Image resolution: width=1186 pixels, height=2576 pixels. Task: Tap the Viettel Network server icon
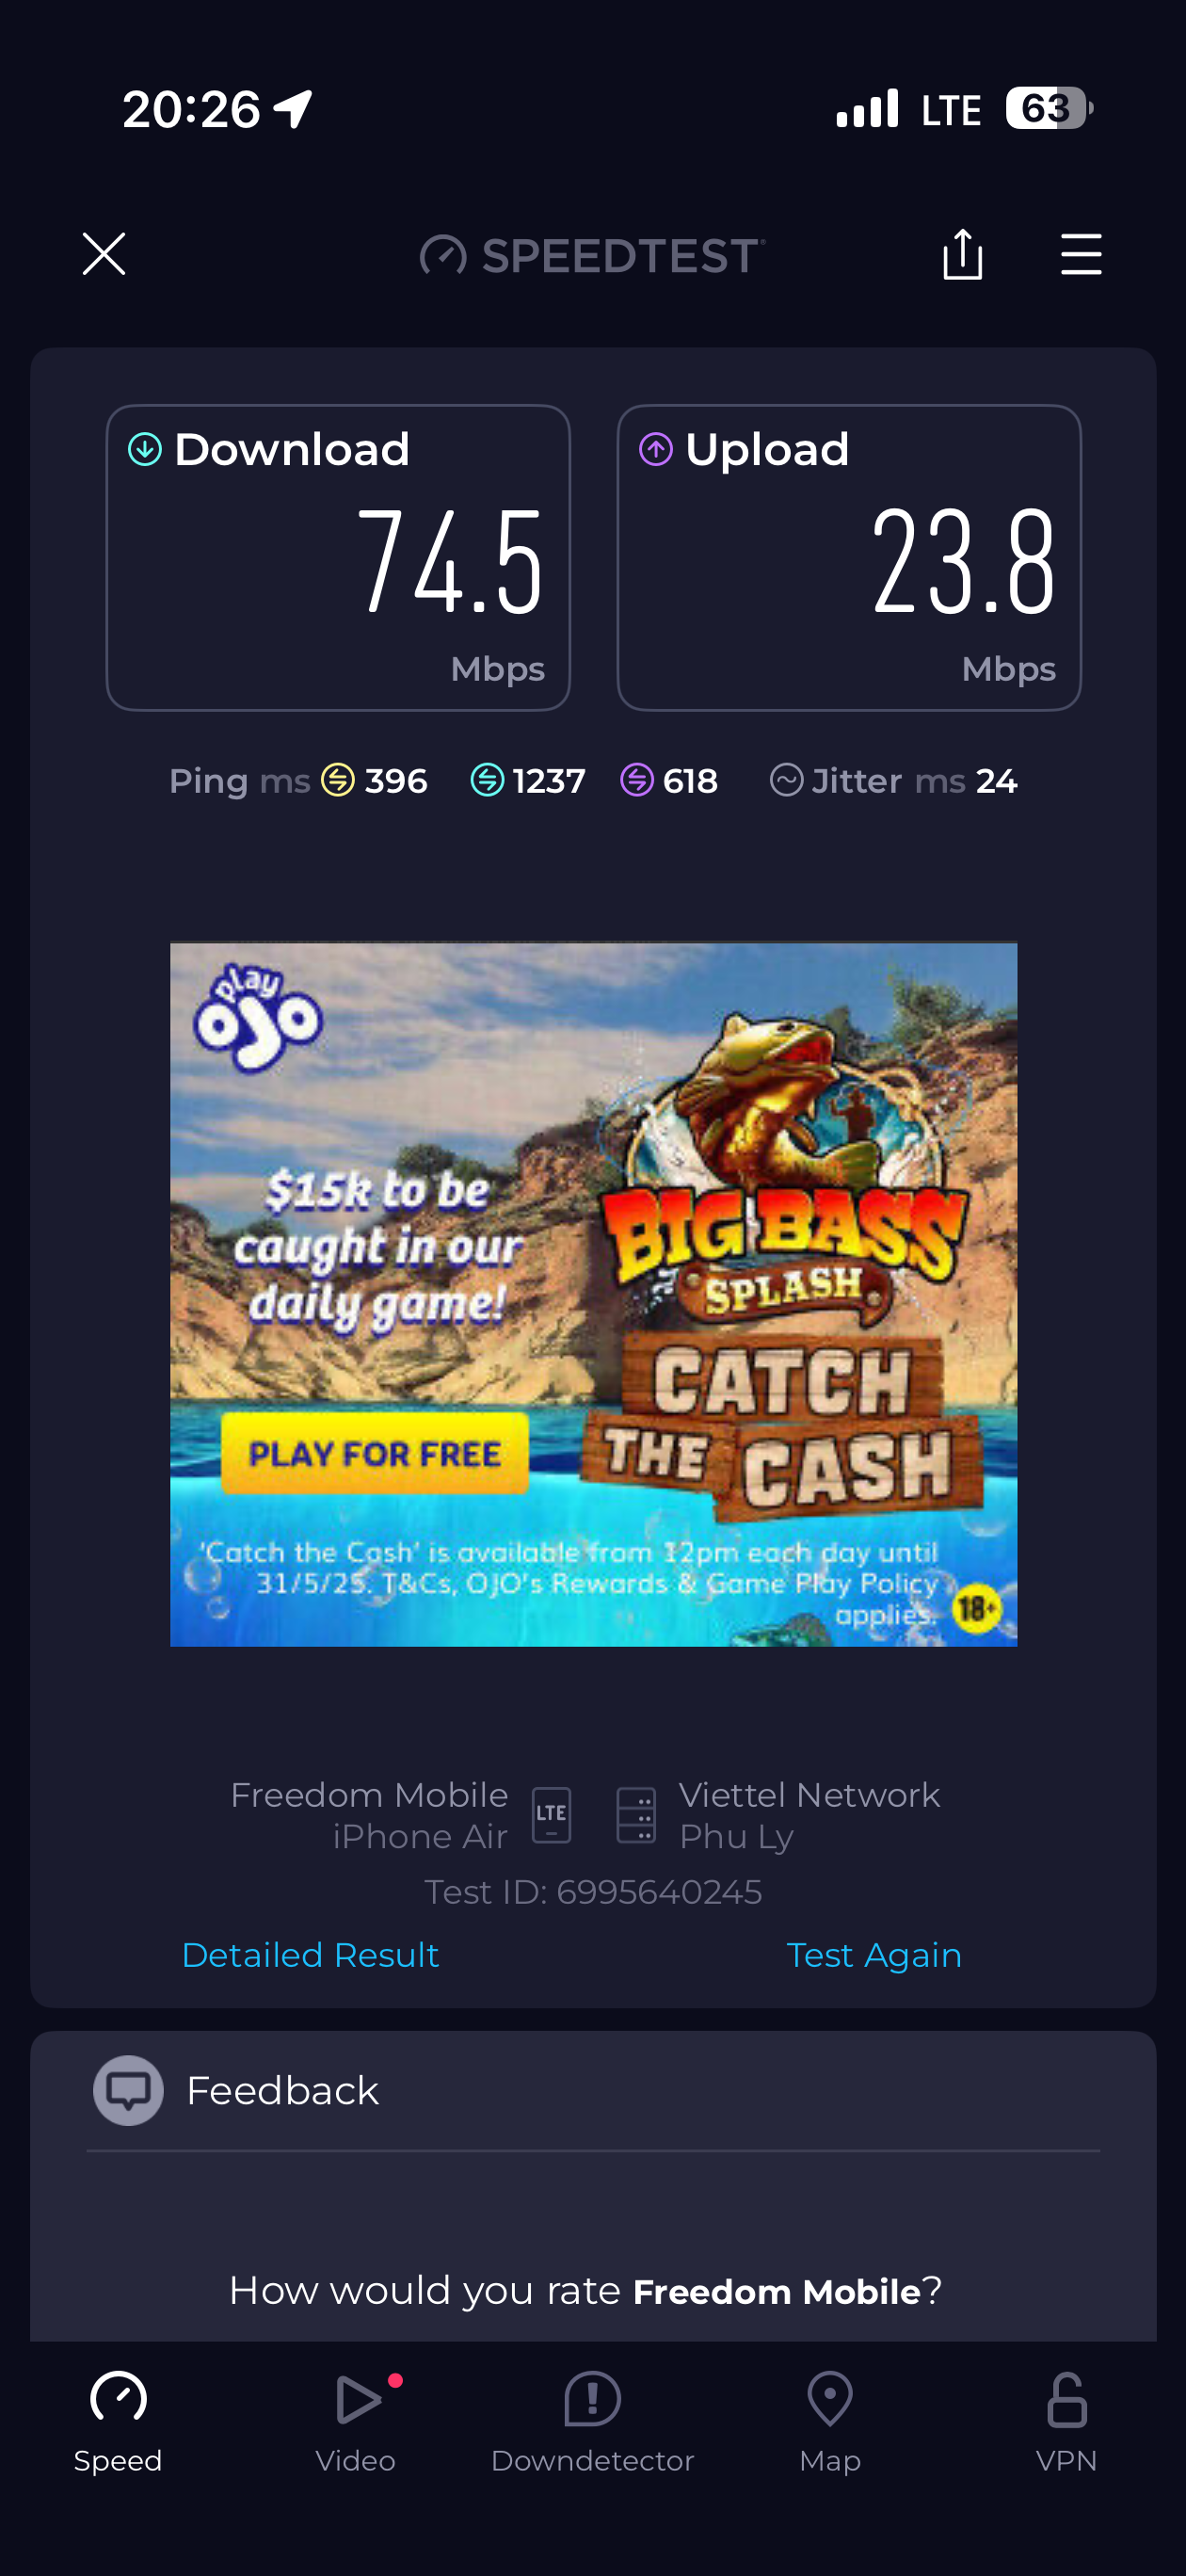point(636,1815)
